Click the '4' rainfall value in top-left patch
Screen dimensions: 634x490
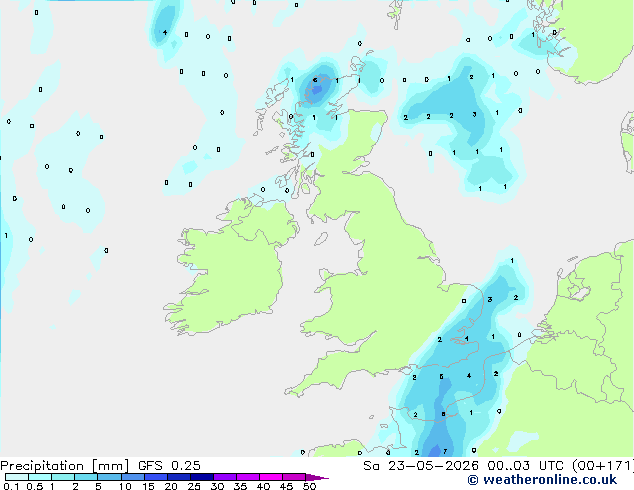click(165, 32)
